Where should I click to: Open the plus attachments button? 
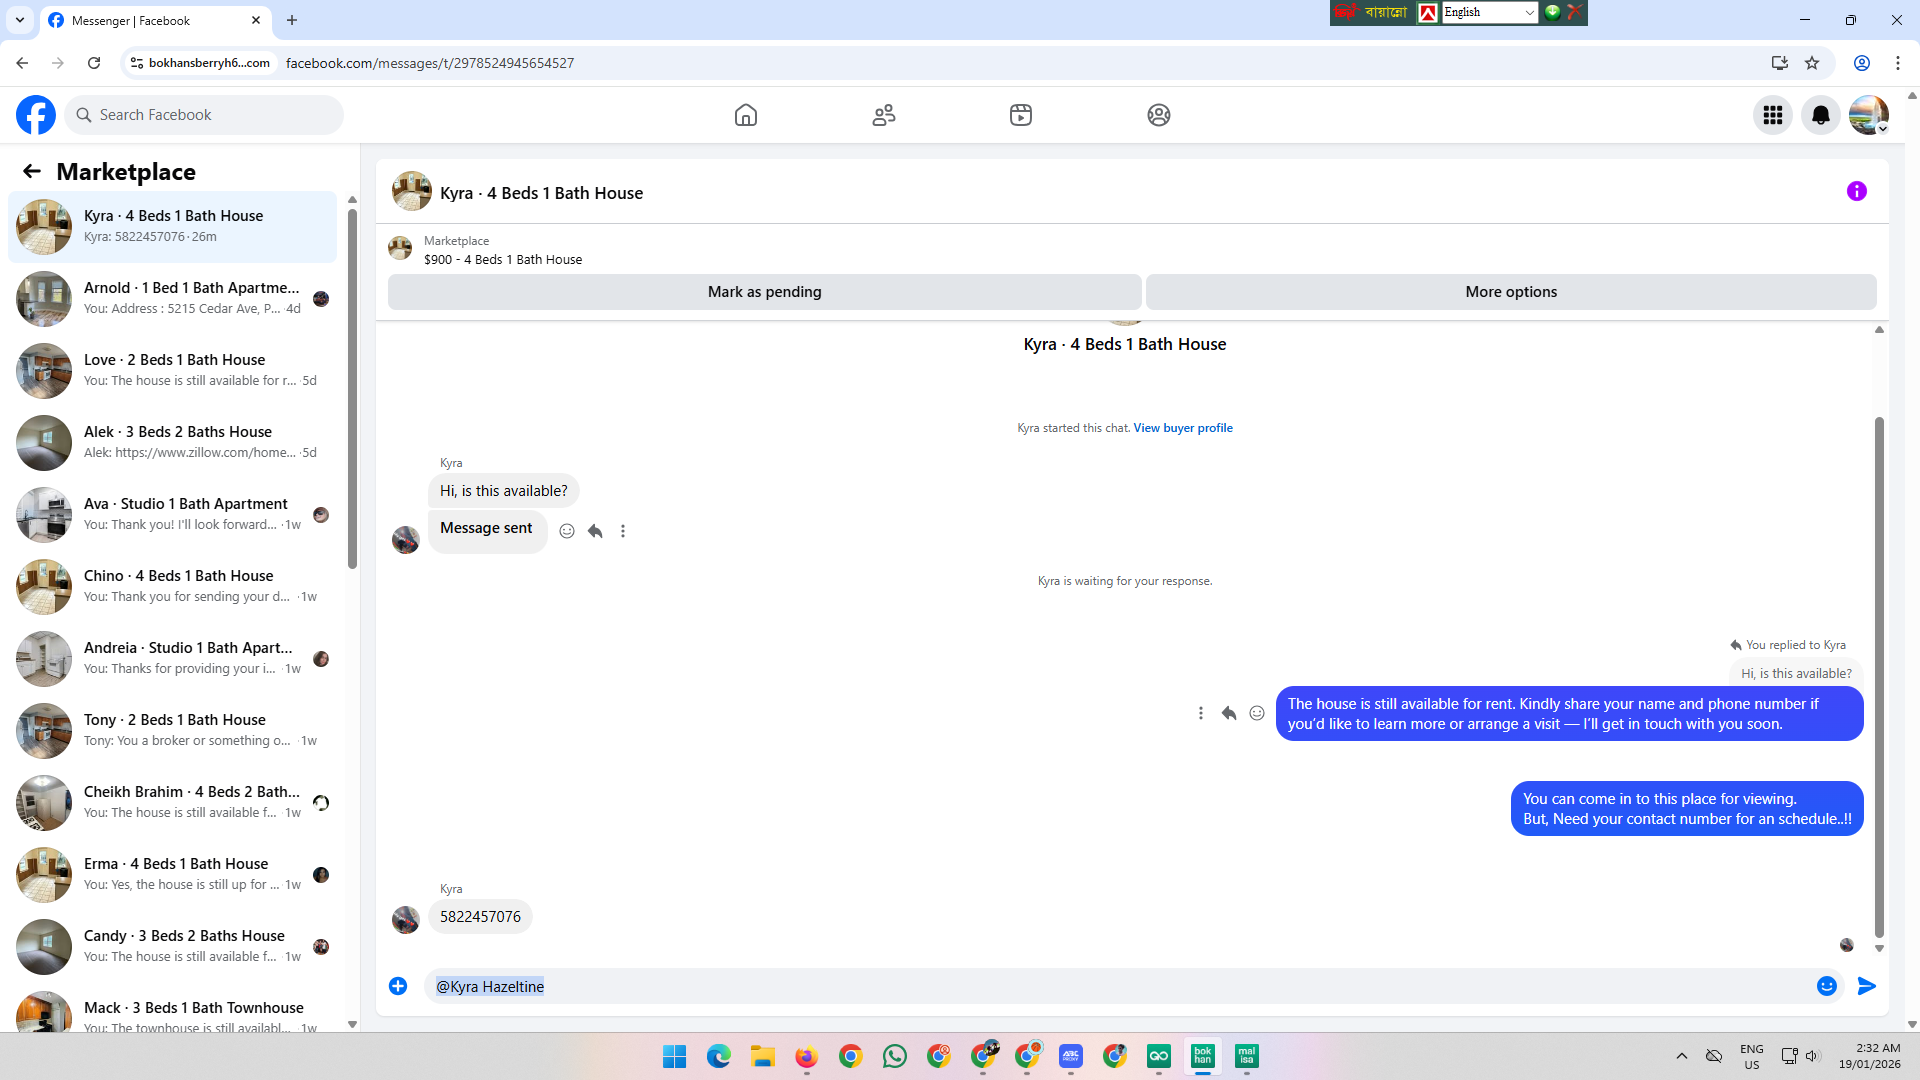pyautogui.click(x=398, y=986)
